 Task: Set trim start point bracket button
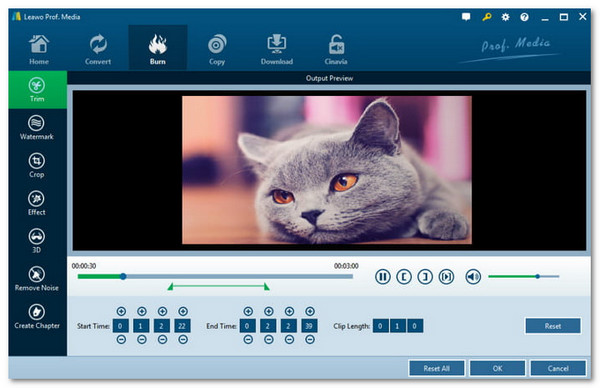(x=404, y=276)
